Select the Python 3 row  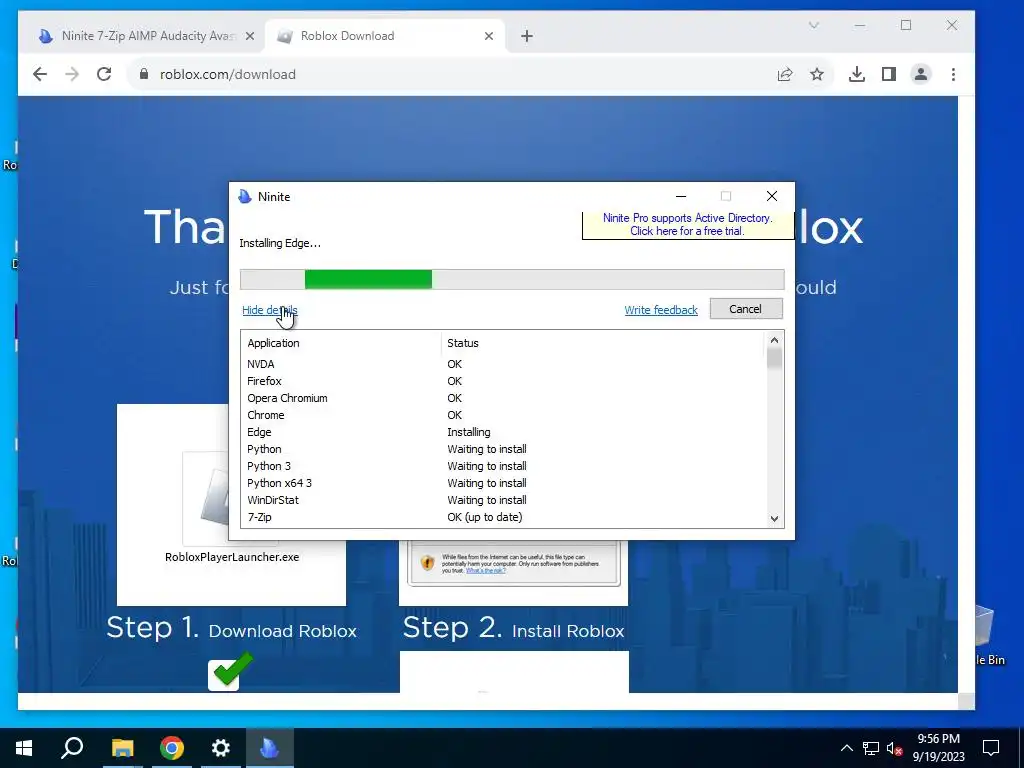click(503, 466)
